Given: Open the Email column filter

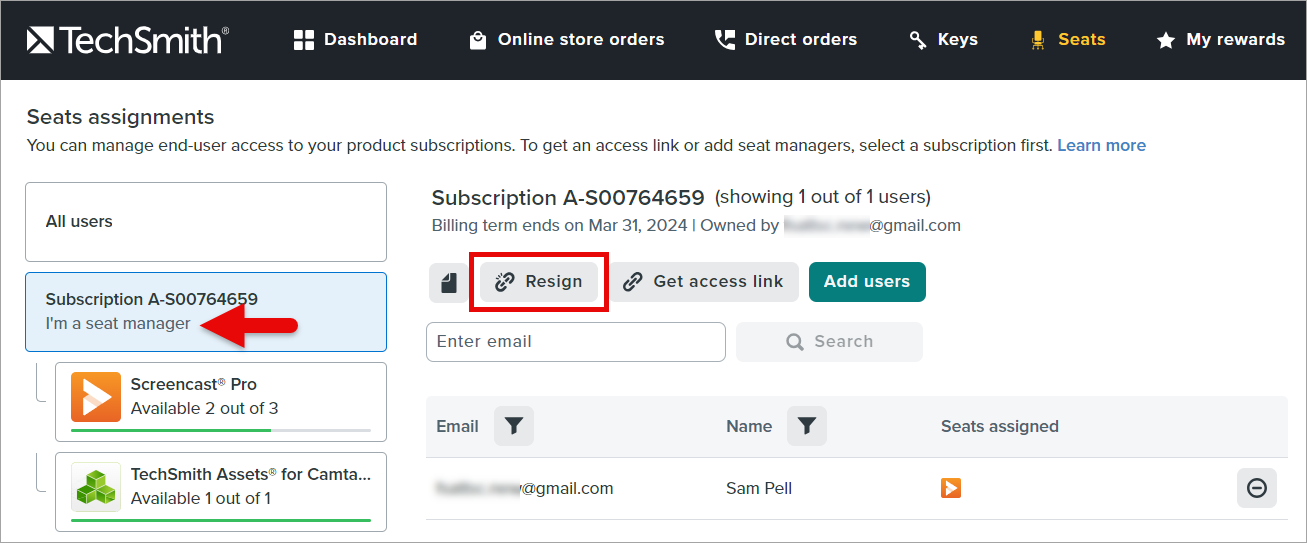Looking at the screenshot, I should [x=513, y=426].
